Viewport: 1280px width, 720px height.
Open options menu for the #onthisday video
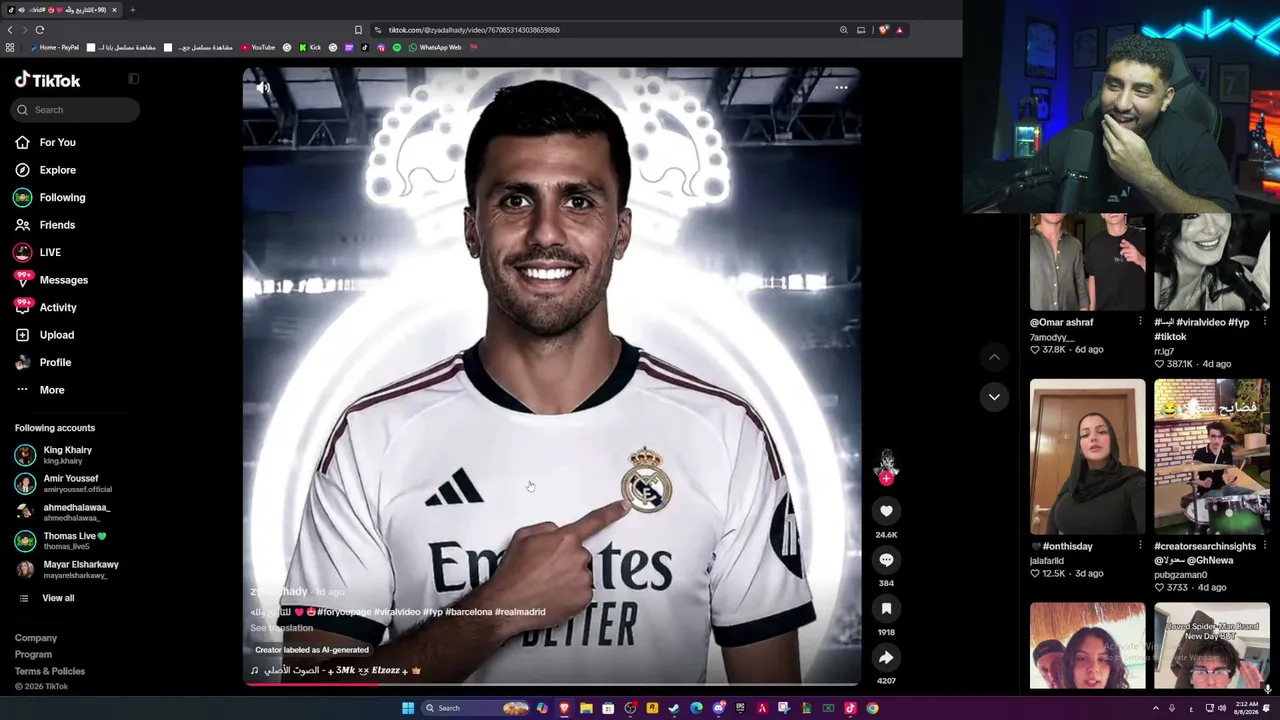click(x=1140, y=546)
